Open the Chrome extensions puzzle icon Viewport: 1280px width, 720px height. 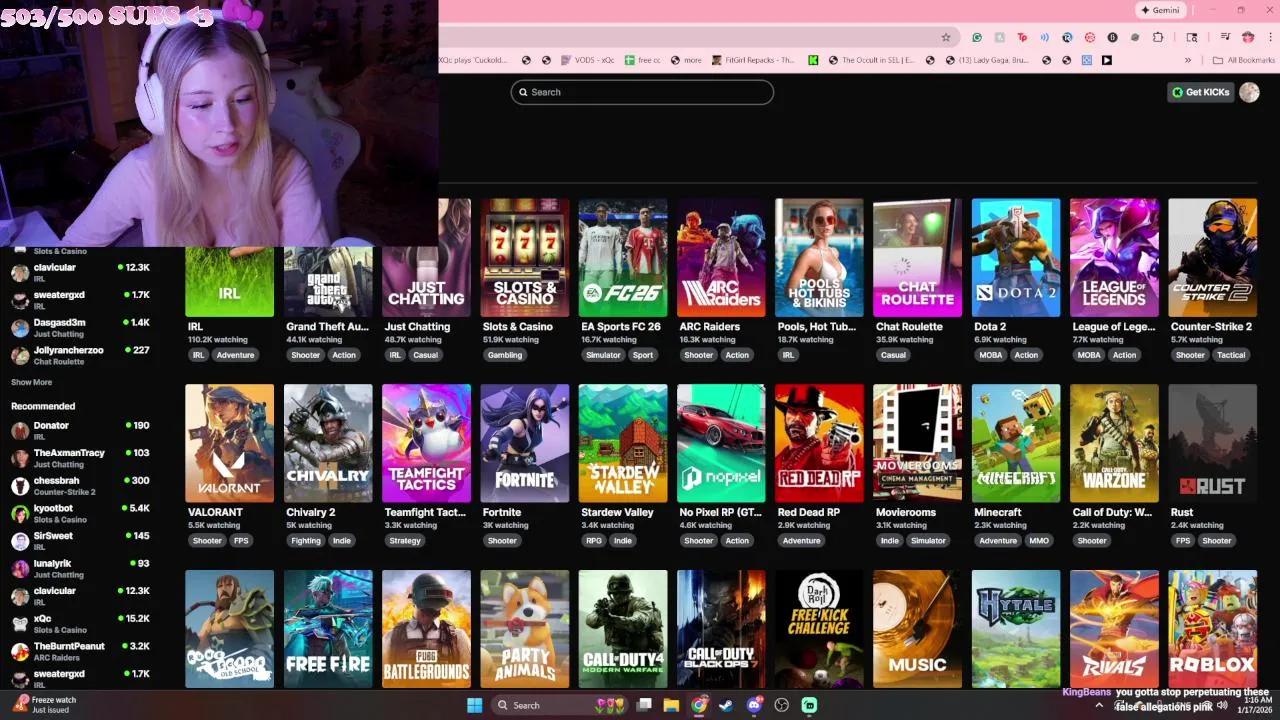[x=1158, y=37]
